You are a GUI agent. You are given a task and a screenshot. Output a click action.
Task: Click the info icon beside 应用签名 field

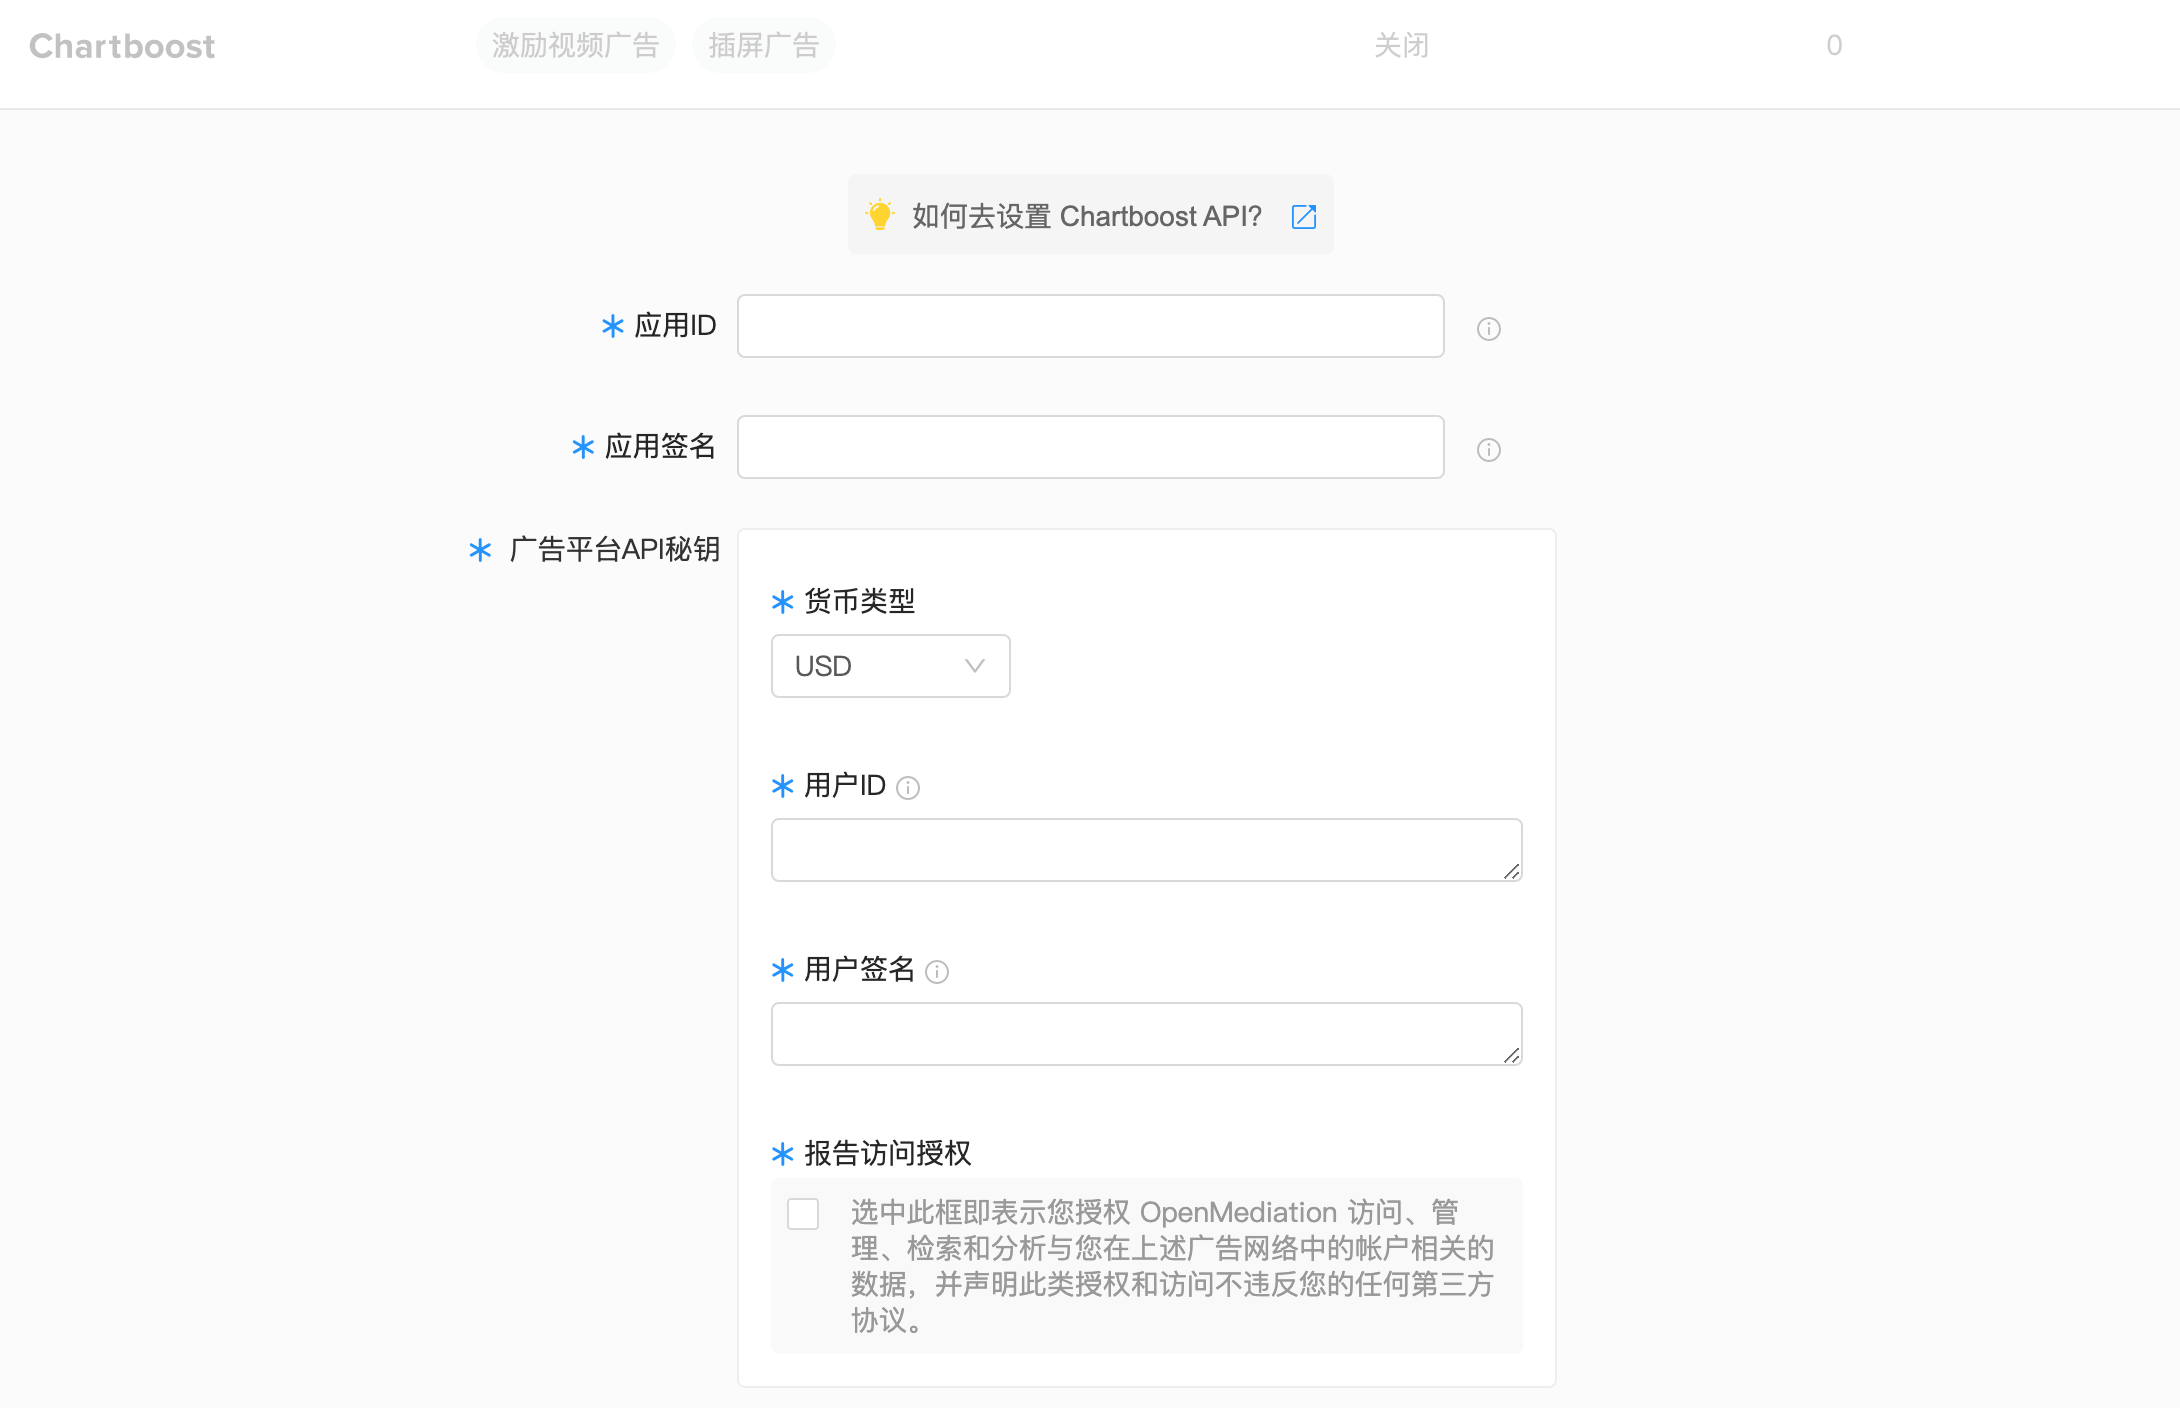tap(1489, 450)
